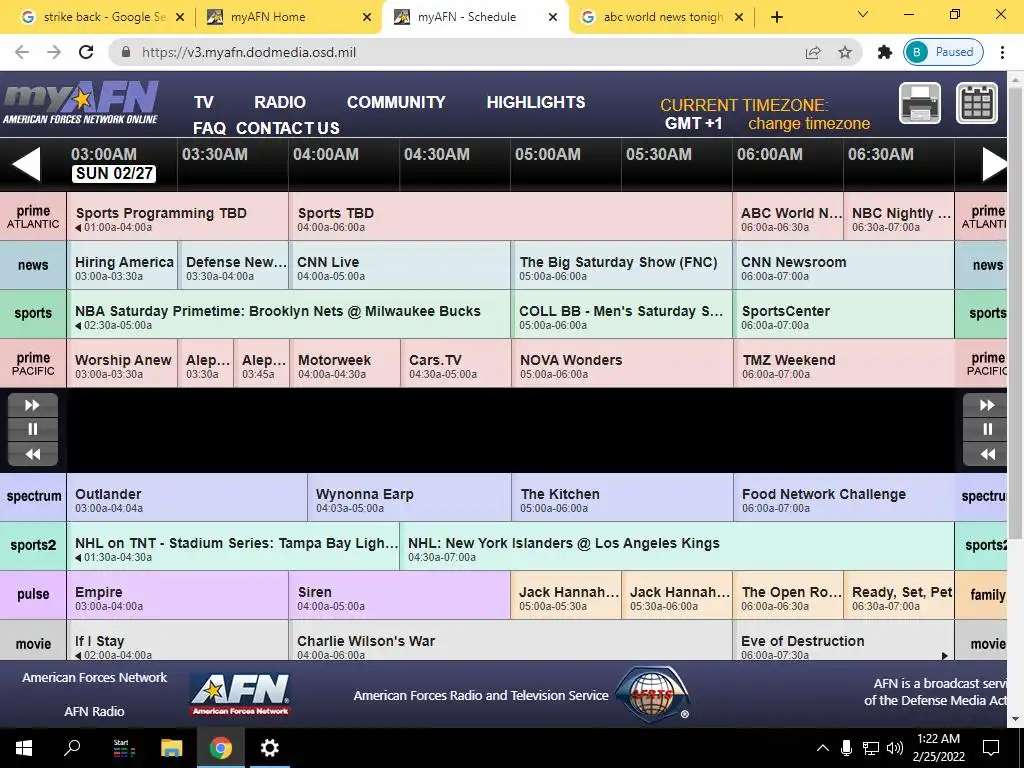Open Settings gear in taskbar
The image size is (1024, 768).
click(270, 748)
